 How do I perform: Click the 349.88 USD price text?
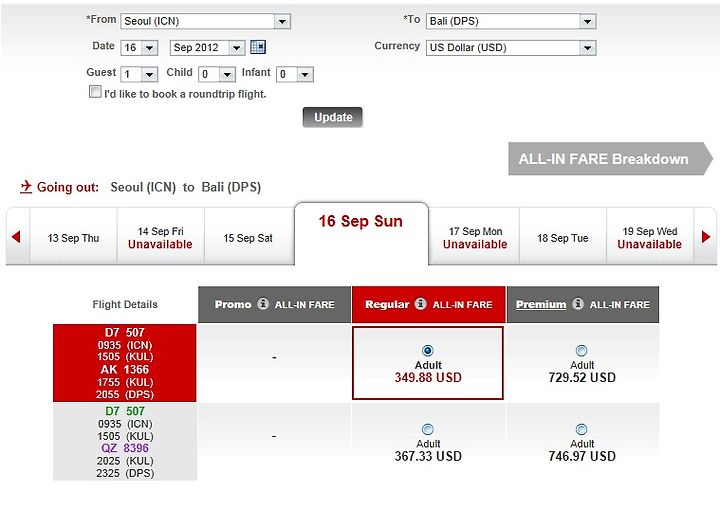click(x=428, y=377)
